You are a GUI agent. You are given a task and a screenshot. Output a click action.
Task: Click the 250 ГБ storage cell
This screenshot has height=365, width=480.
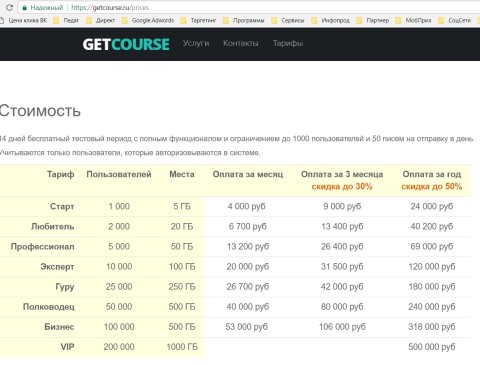click(182, 287)
